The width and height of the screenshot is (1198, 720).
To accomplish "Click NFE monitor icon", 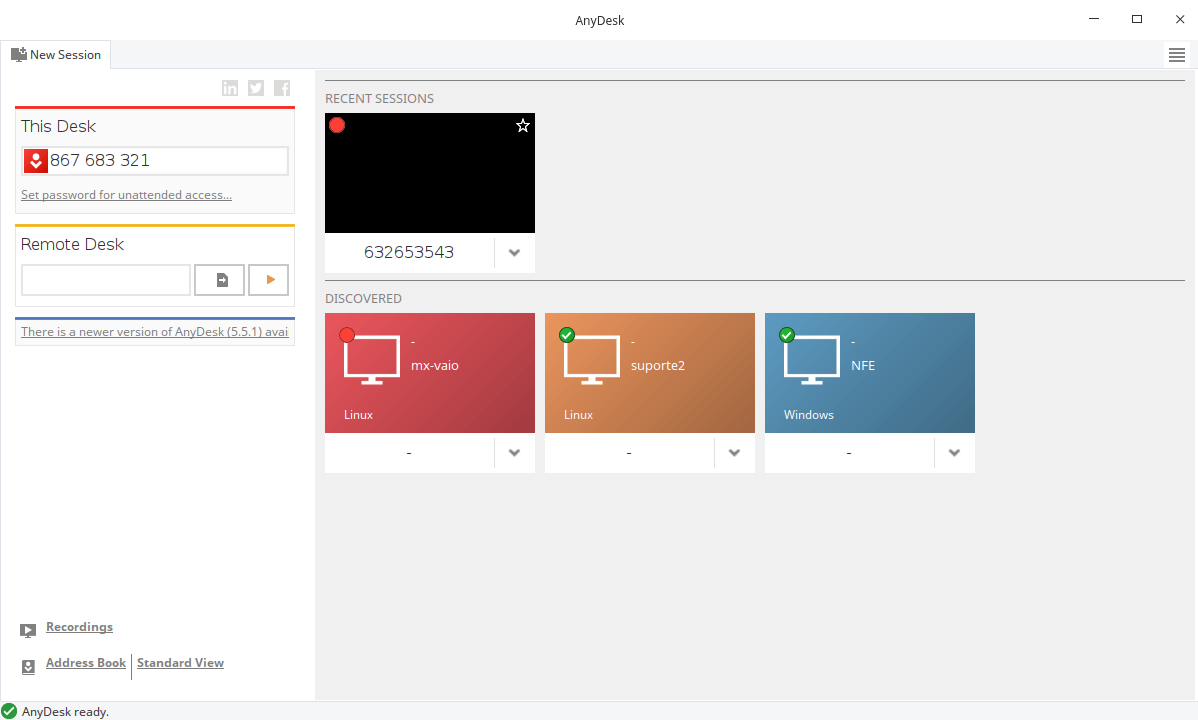I will 811,359.
